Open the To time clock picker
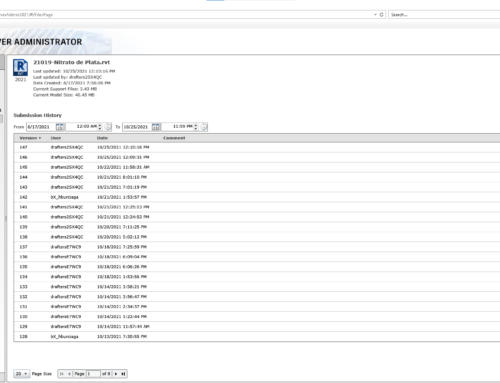Image resolution: width=500 pixels, height=383 pixels. [x=204, y=127]
